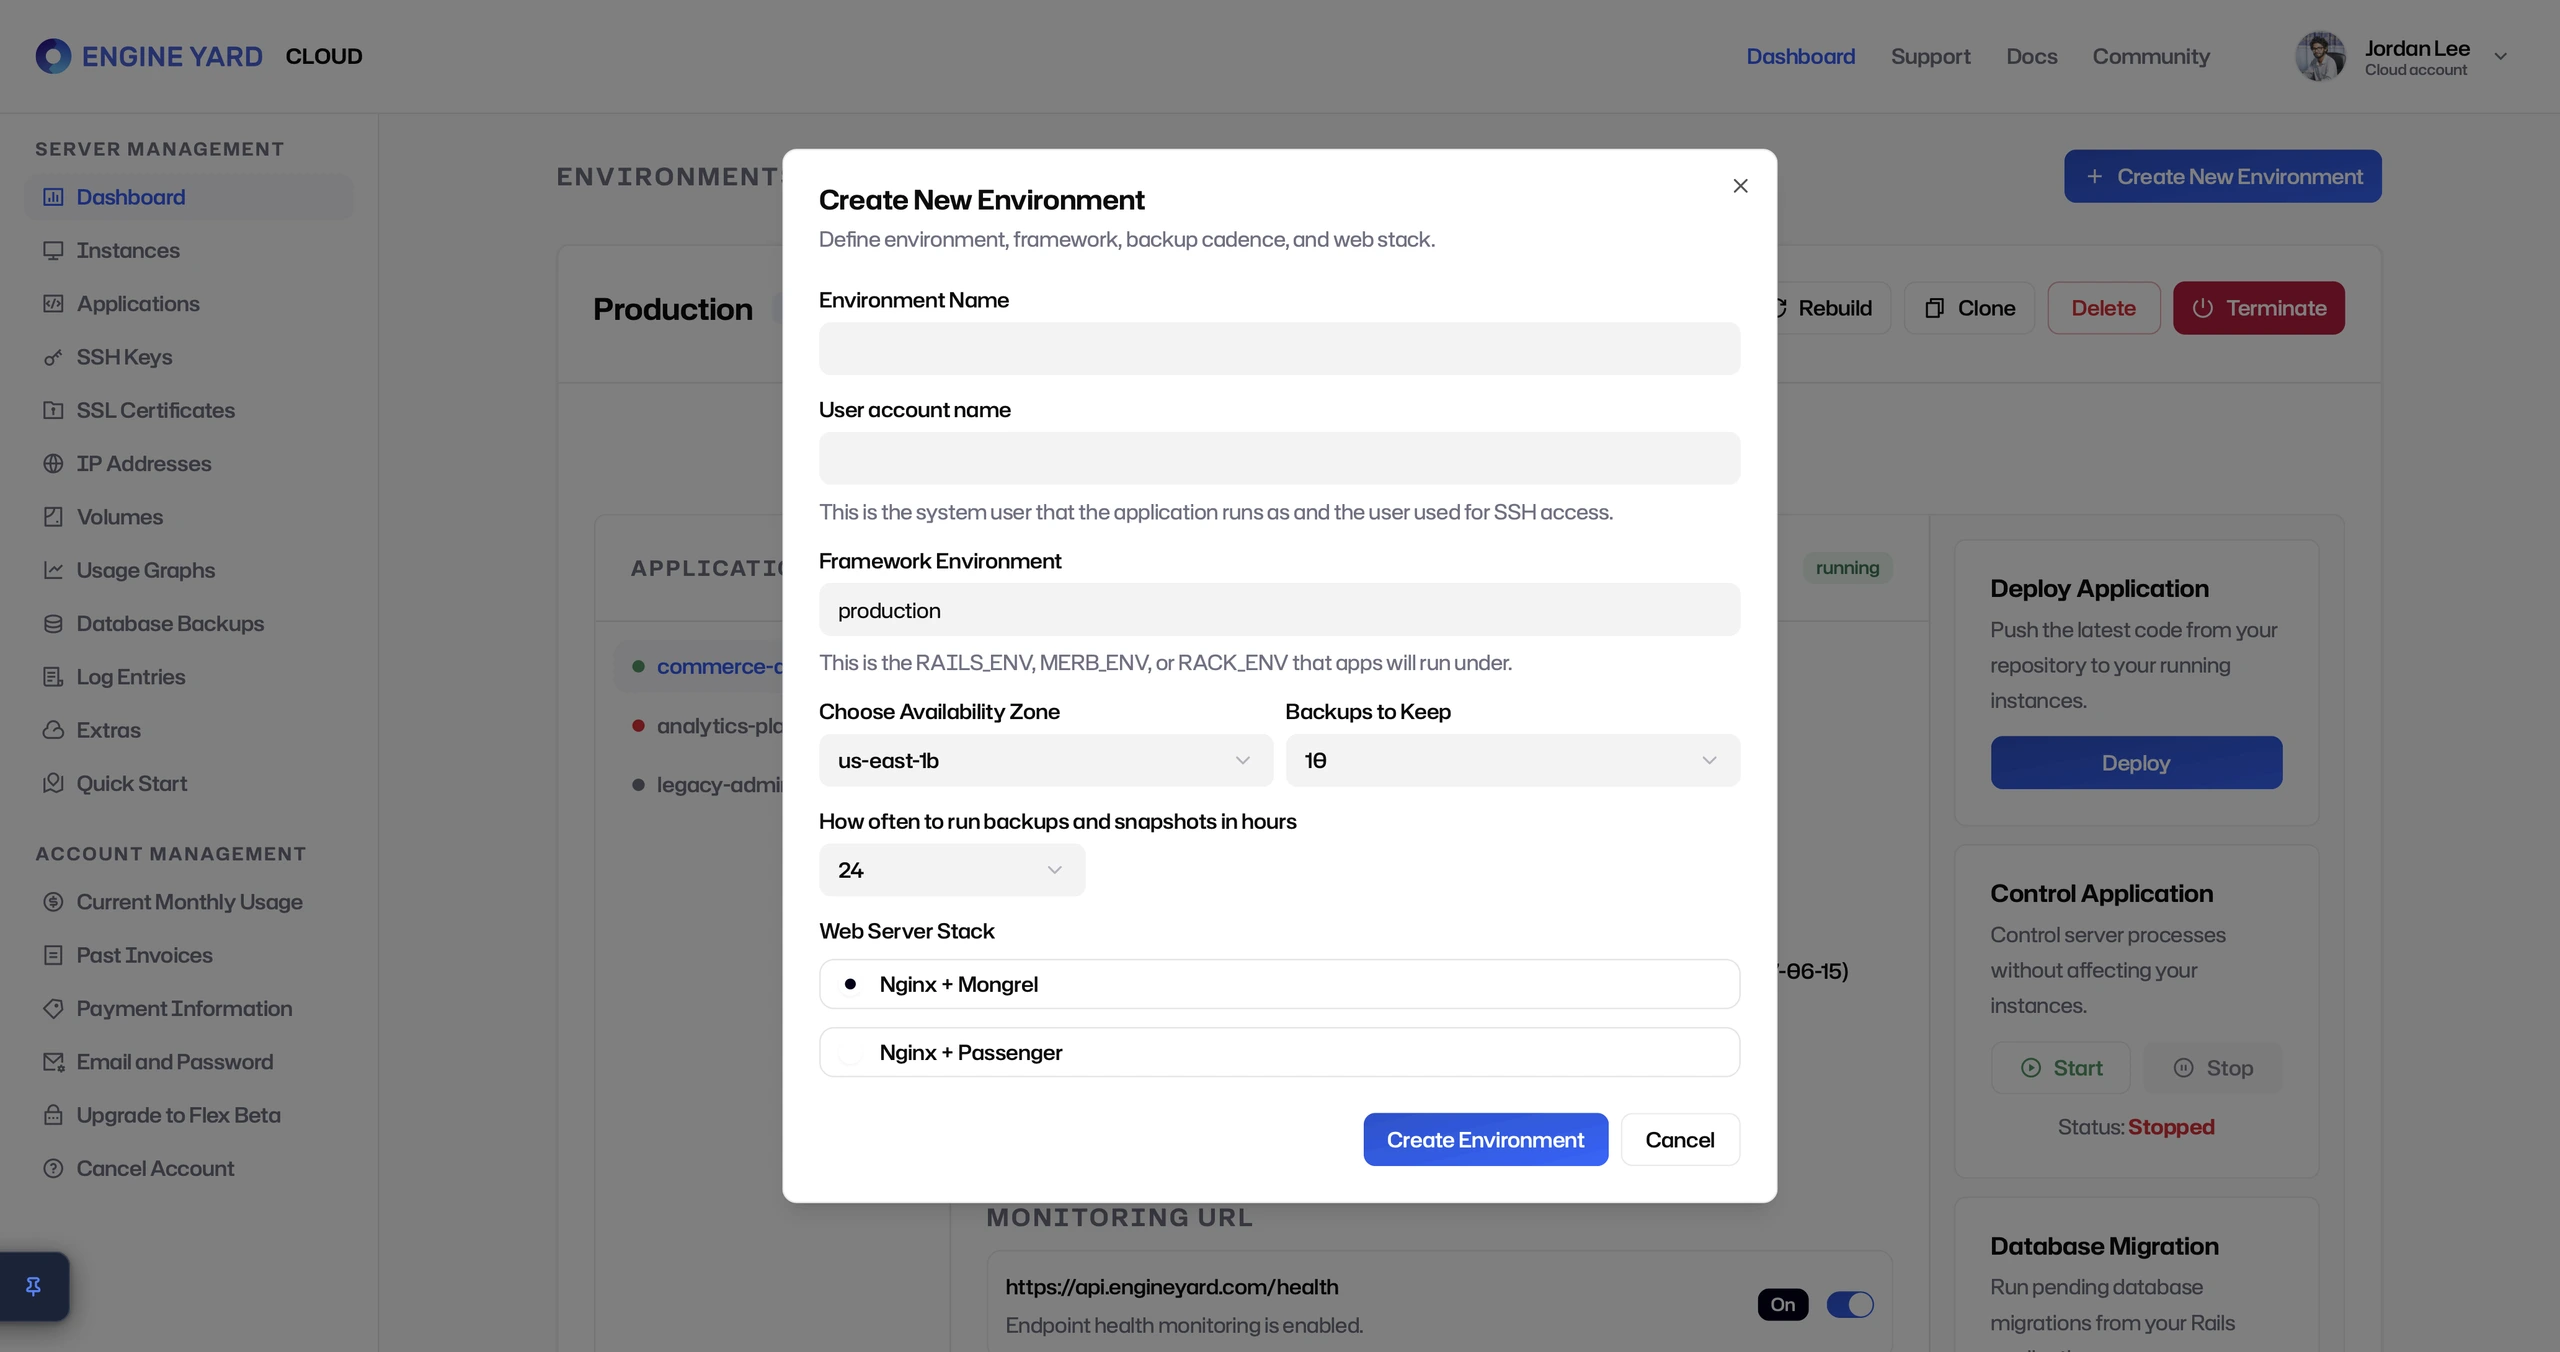Image resolution: width=2560 pixels, height=1352 pixels.
Task: Select the Nginx + Passenger radio option
Action: (x=1279, y=1052)
